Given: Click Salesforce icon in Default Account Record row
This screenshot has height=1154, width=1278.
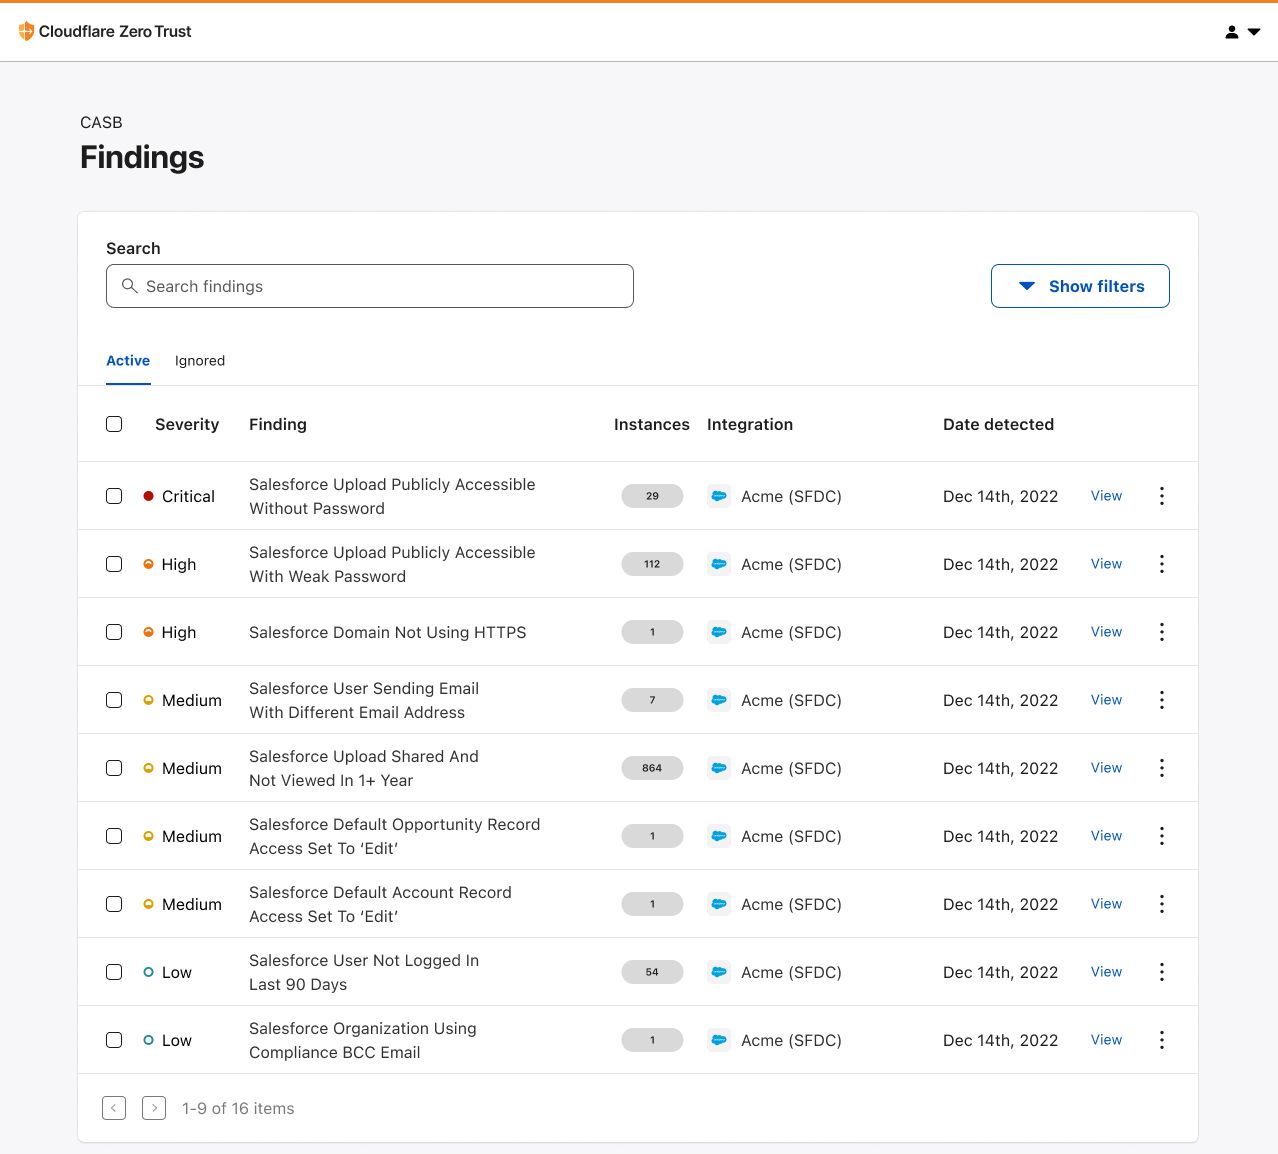Looking at the screenshot, I should tap(719, 904).
